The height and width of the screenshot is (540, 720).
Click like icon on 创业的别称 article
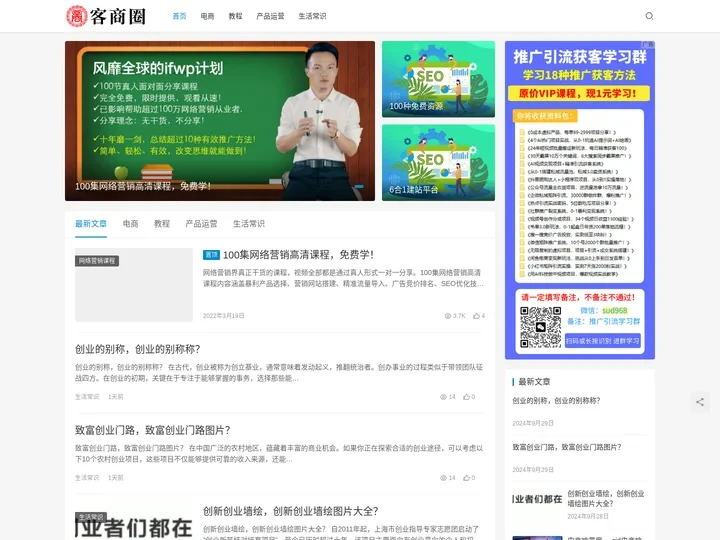466,397
